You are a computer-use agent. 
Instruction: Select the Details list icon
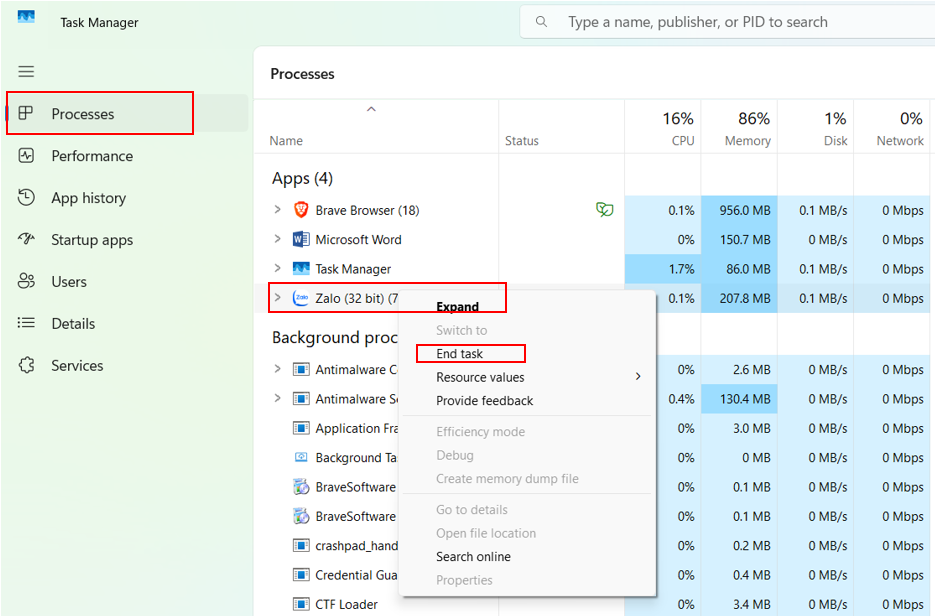pos(26,323)
